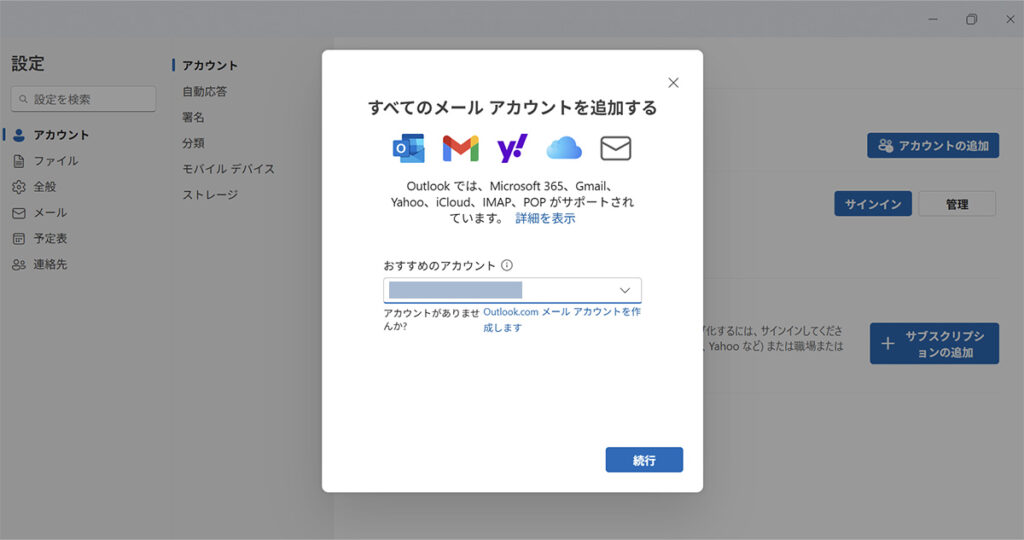1024x540 pixels.
Task: Open Outlook.com メール アカウントを作成します link
Action: (x=562, y=319)
